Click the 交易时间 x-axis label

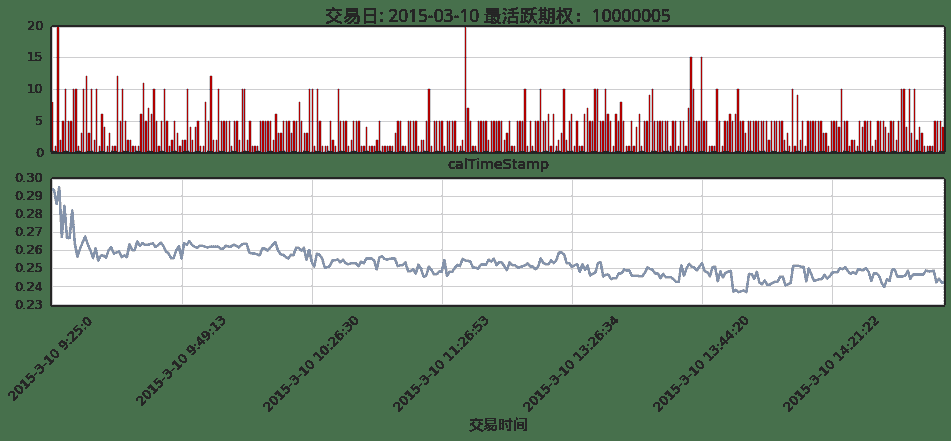(x=497, y=424)
